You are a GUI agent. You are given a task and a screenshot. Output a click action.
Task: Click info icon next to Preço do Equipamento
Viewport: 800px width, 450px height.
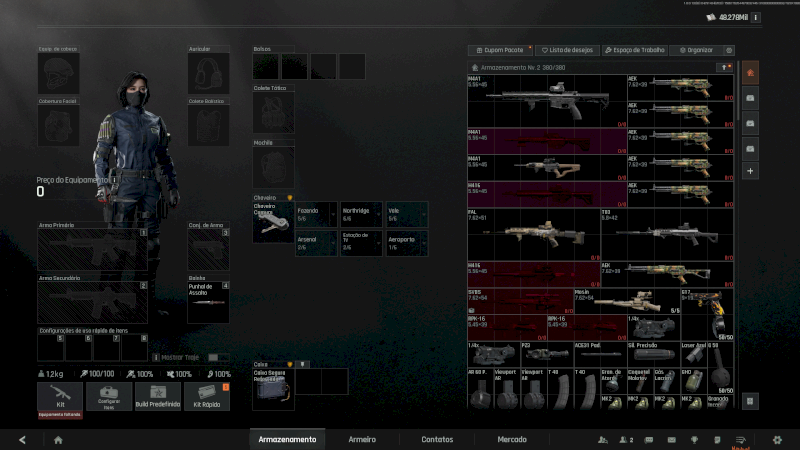[114, 180]
